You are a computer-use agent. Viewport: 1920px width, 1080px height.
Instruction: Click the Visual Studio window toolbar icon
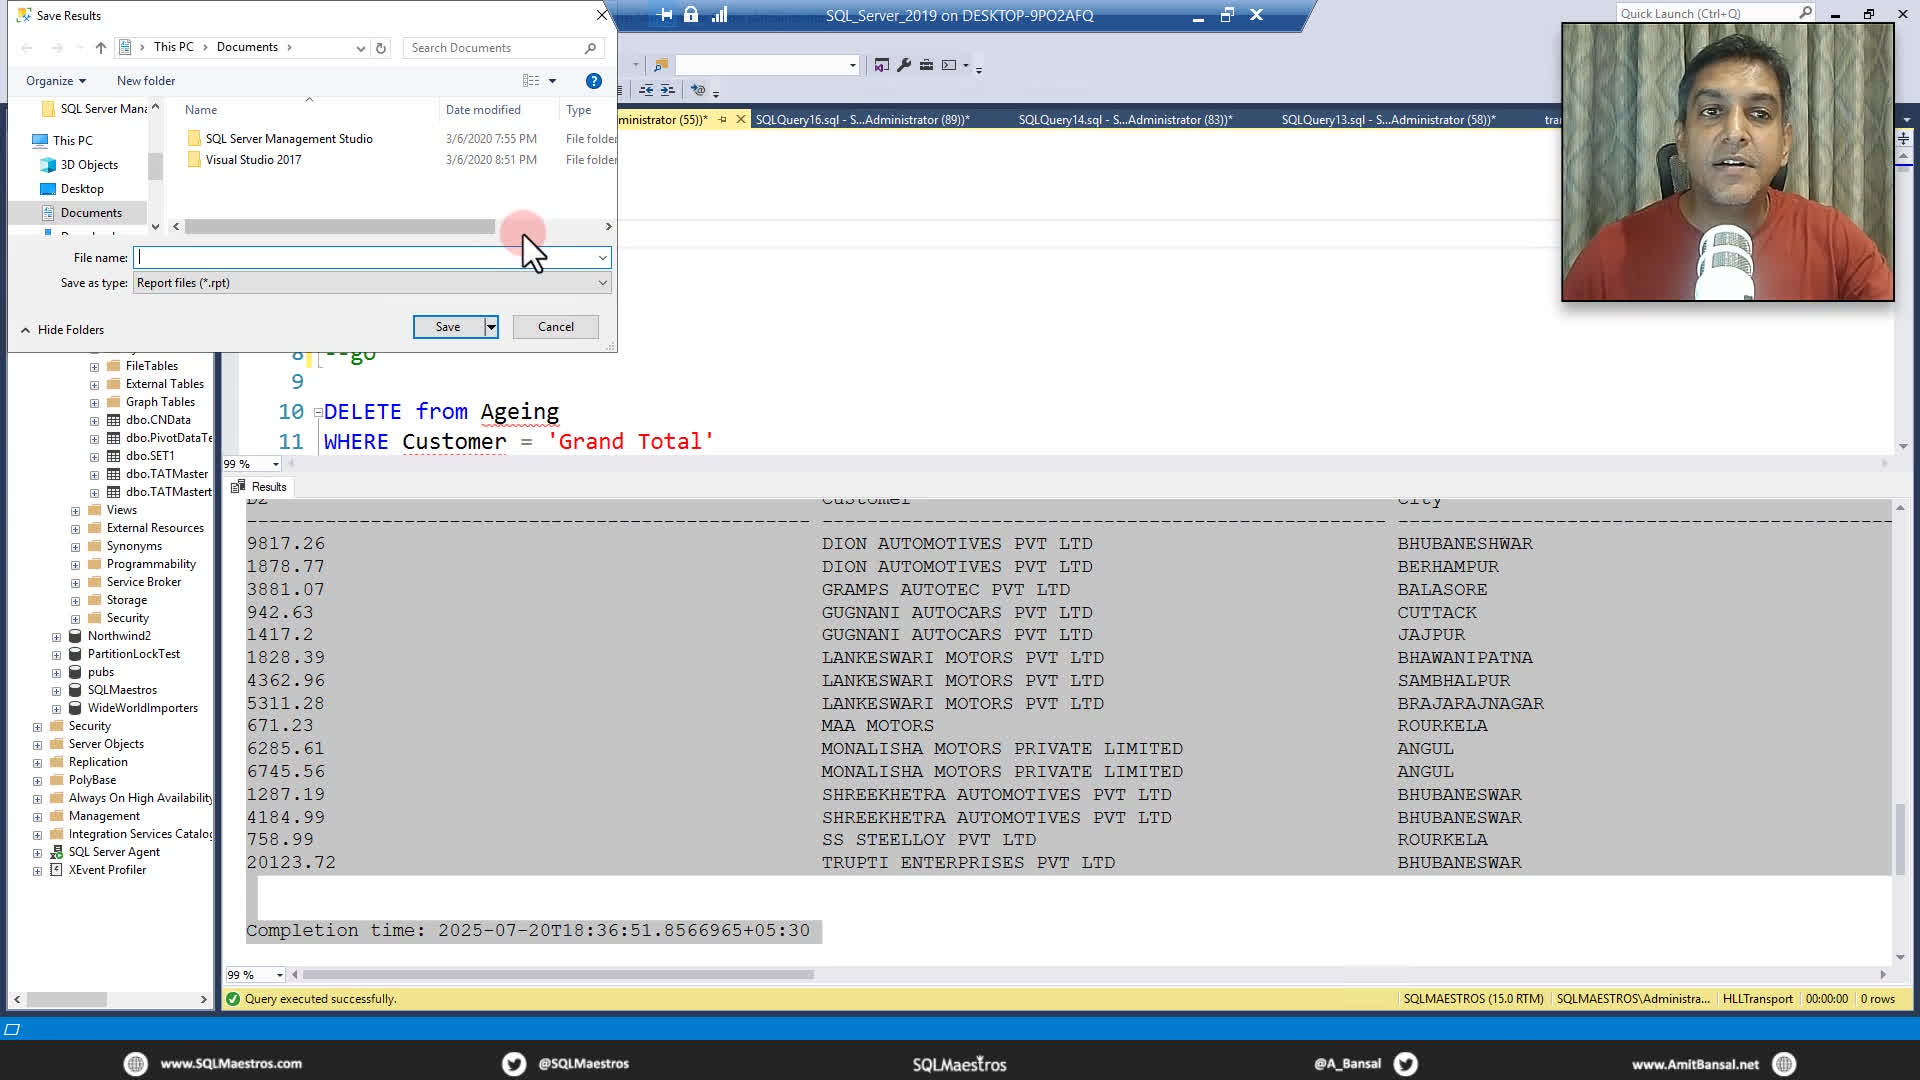click(881, 65)
